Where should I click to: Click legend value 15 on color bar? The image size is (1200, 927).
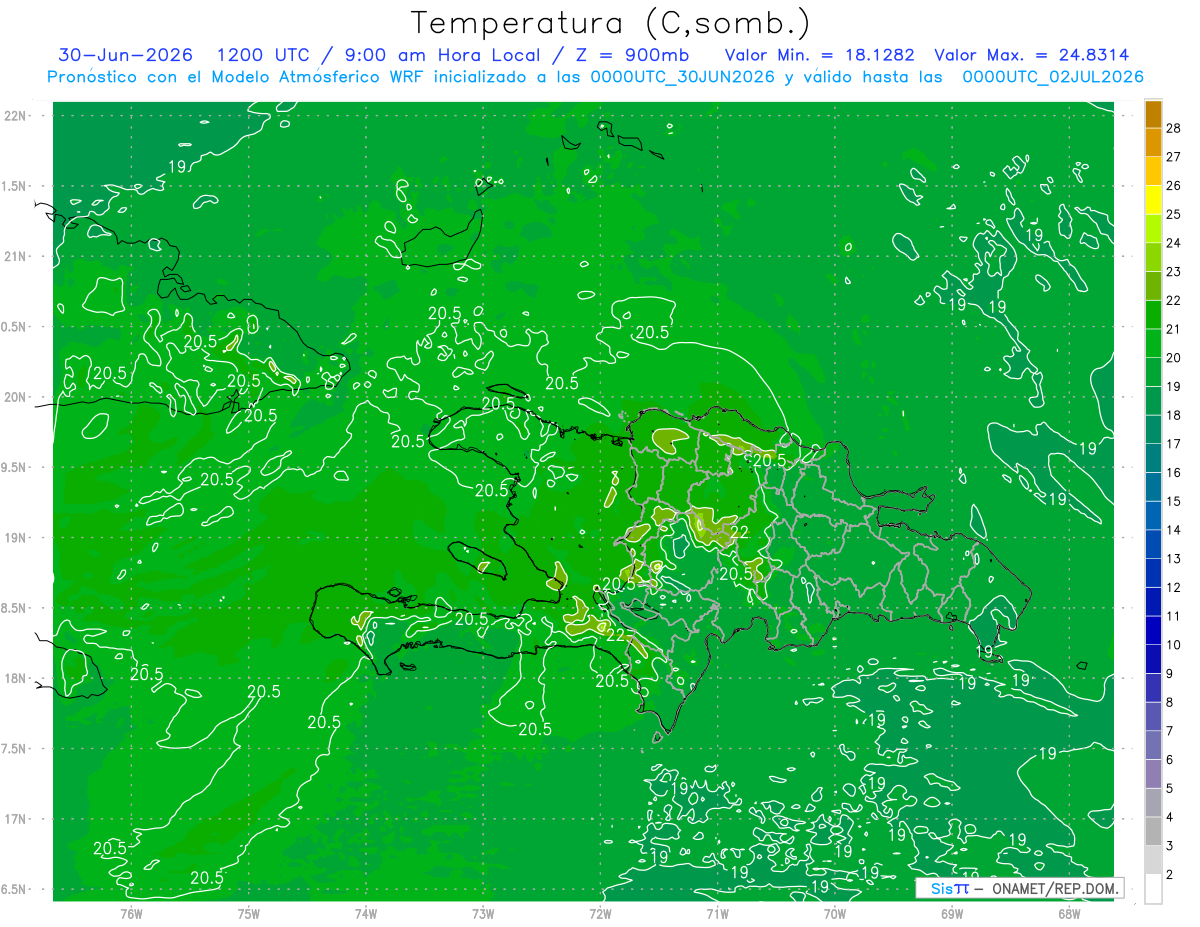1173,501
